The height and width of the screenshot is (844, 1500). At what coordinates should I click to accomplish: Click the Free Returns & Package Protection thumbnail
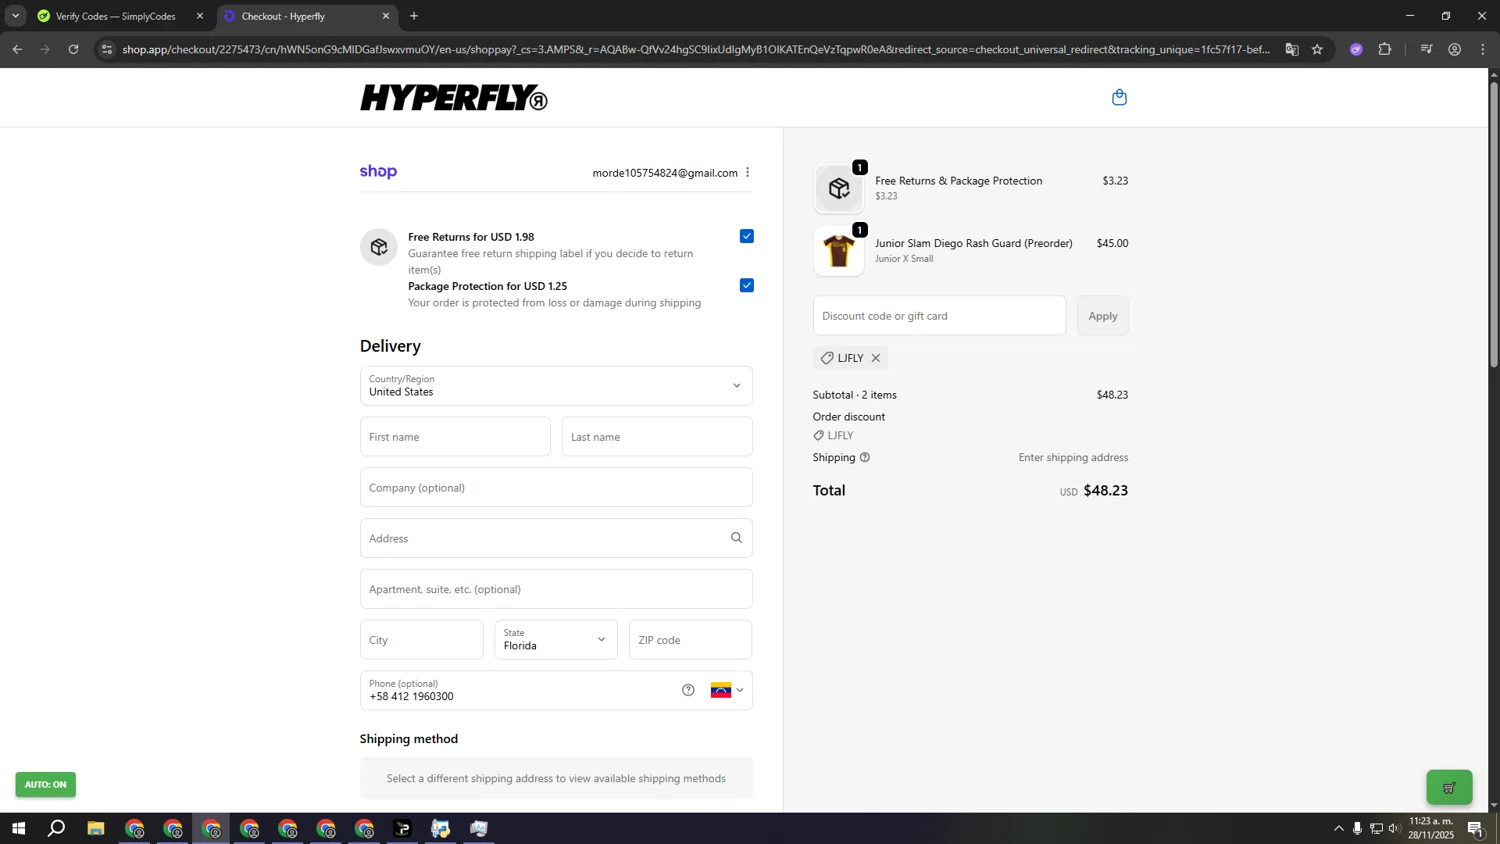(x=839, y=188)
